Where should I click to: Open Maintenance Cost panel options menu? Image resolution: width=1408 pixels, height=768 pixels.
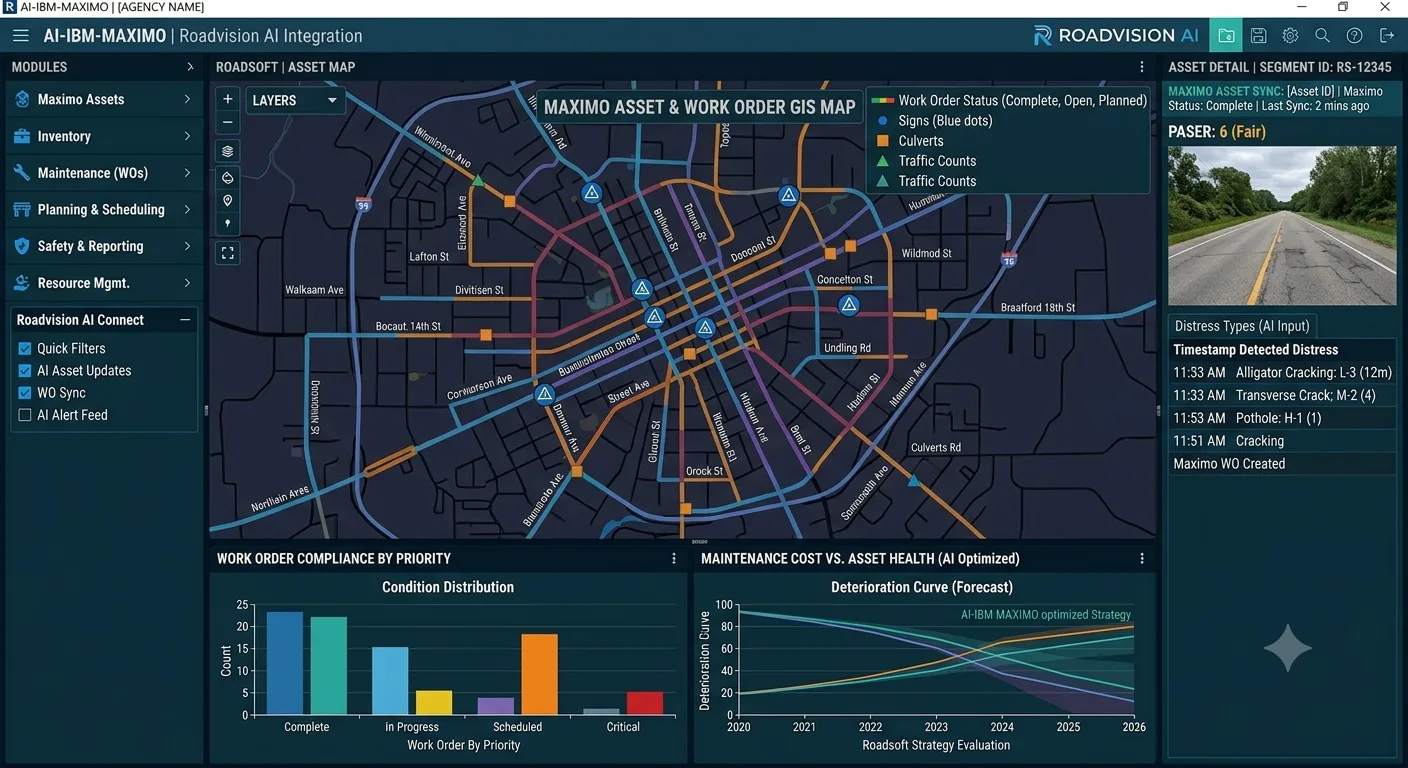coord(1142,559)
